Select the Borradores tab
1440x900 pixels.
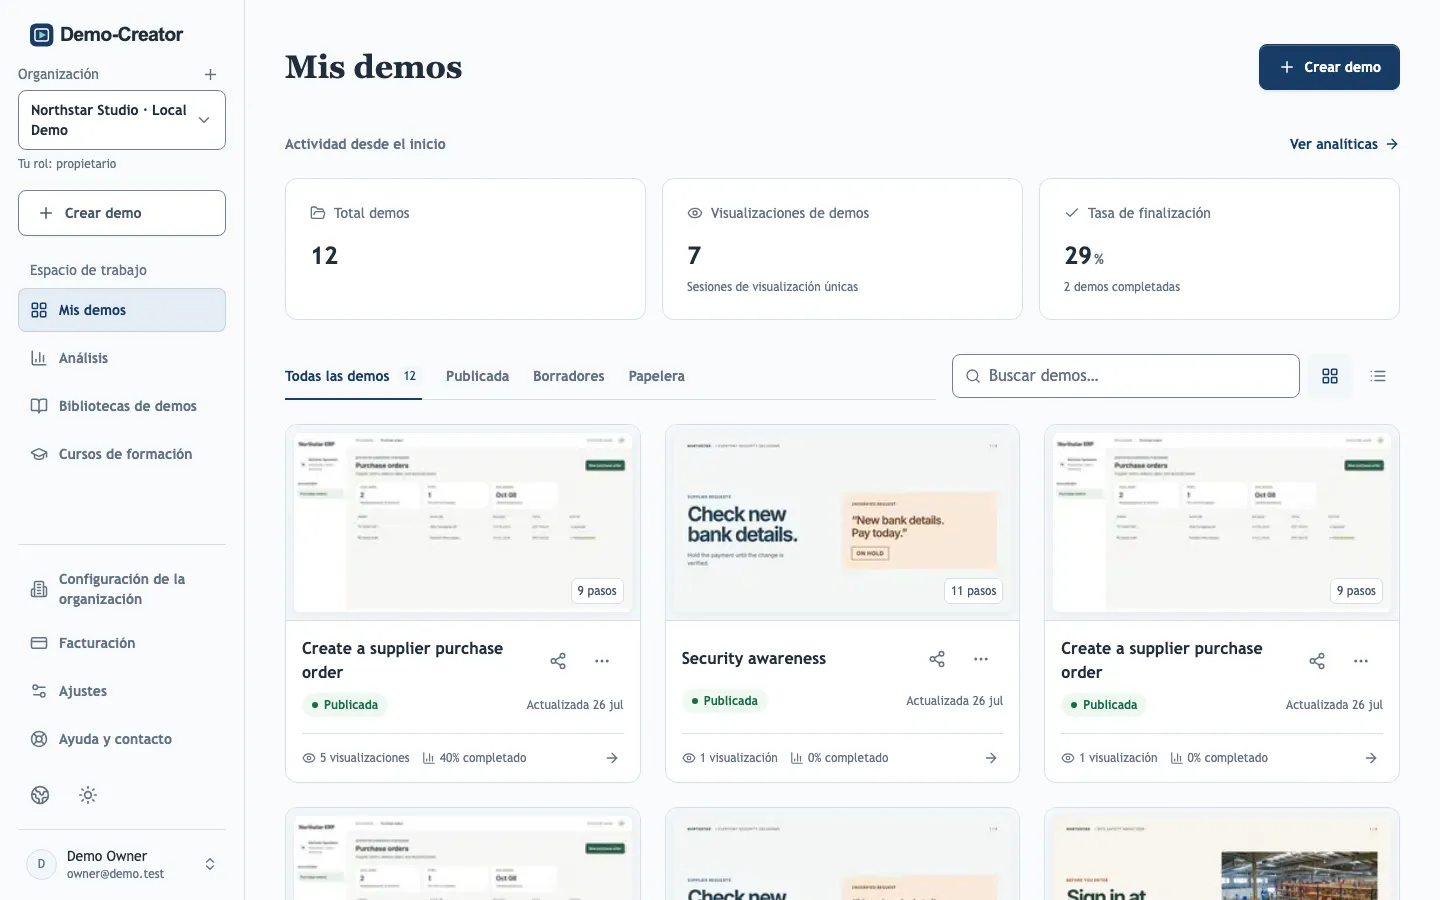tap(568, 376)
